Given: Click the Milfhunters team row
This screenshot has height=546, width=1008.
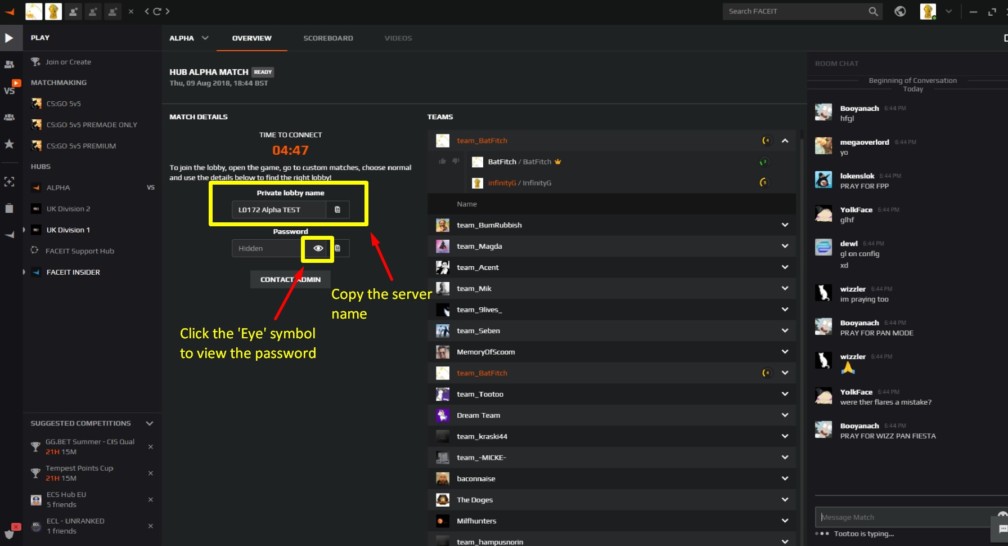Looking at the screenshot, I should click(x=611, y=521).
